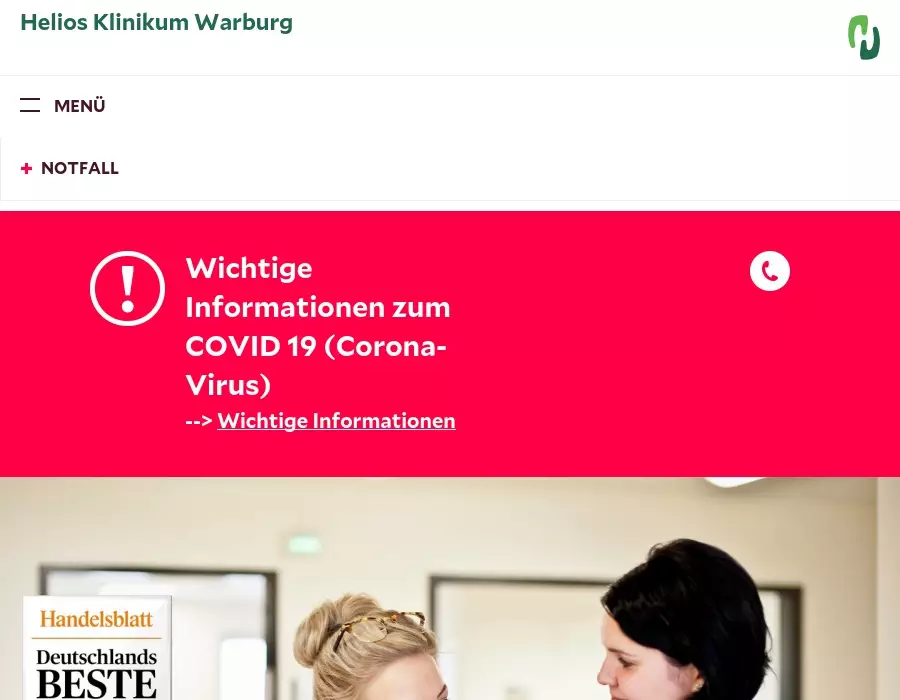
Task: Click the COVID 19 banner heading text
Action: point(317,326)
